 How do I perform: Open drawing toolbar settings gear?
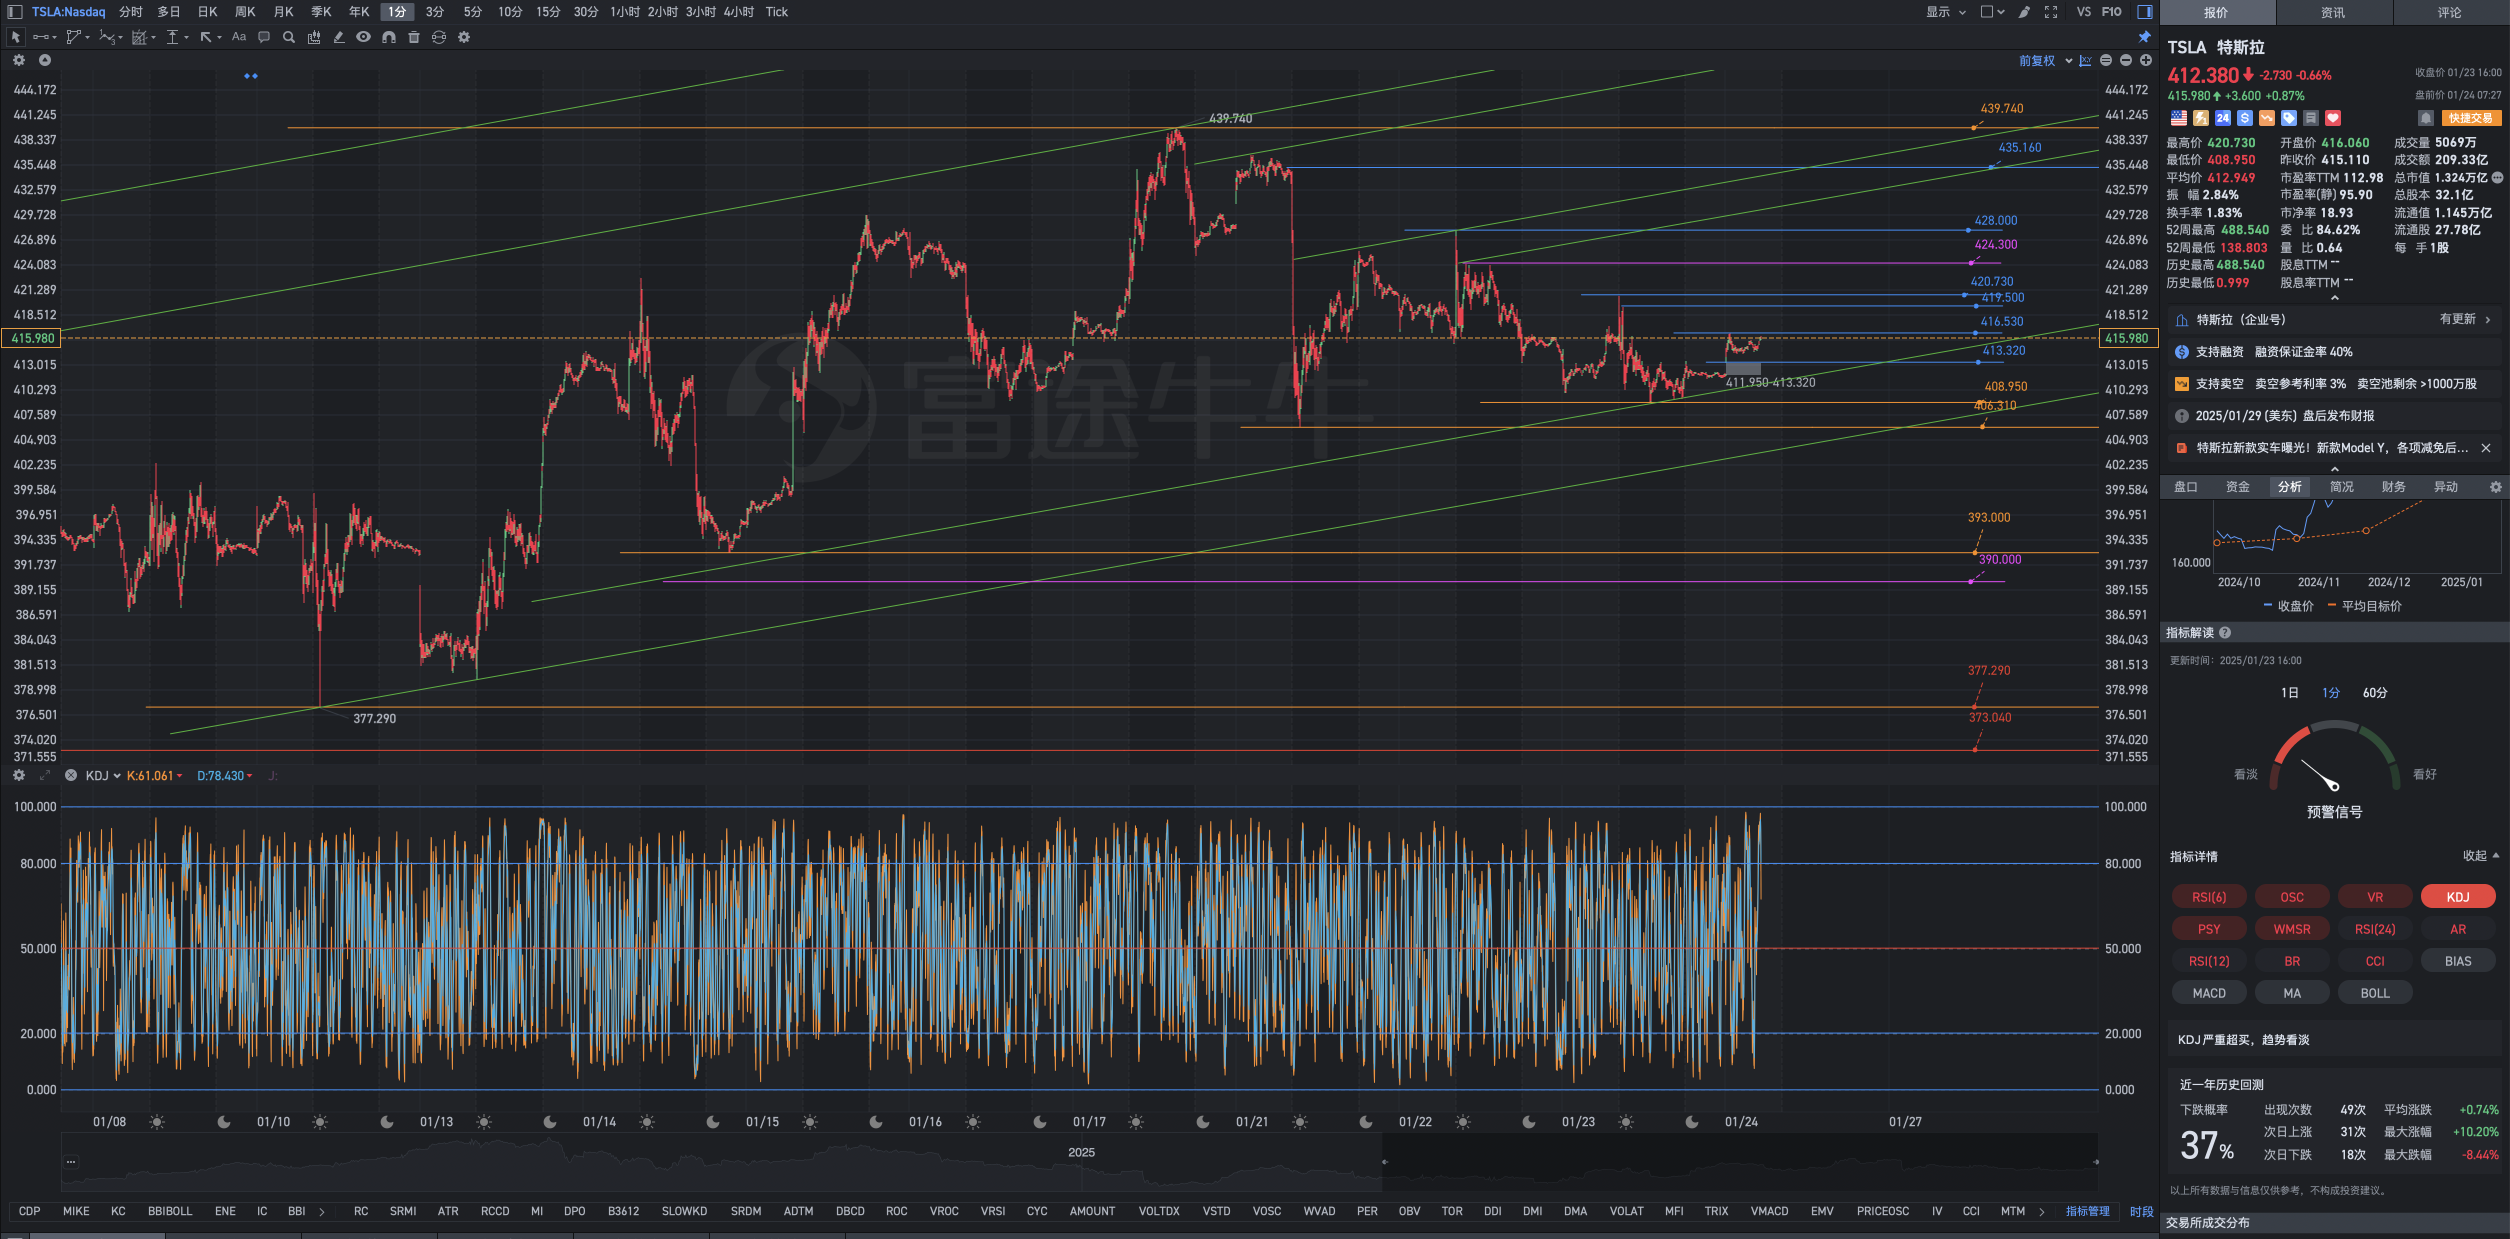(x=464, y=37)
